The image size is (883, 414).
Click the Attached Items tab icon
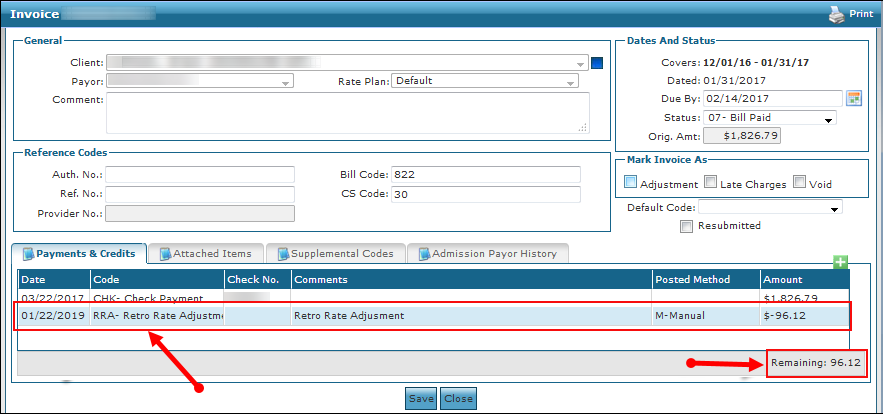[x=166, y=254]
